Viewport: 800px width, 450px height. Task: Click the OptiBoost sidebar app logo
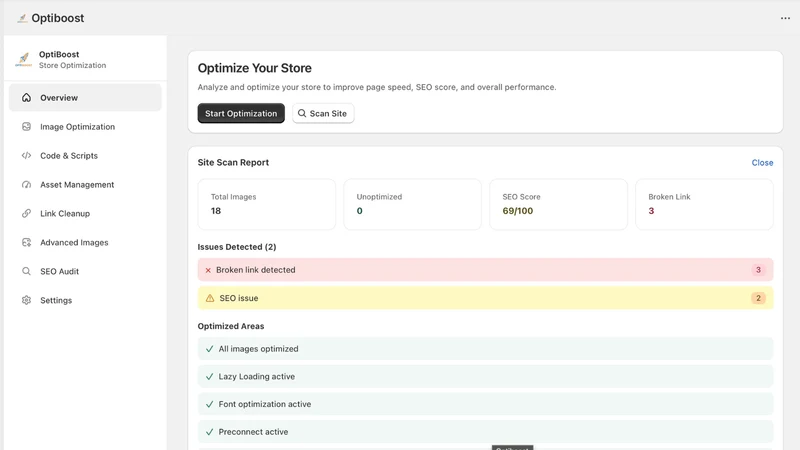(23, 59)
